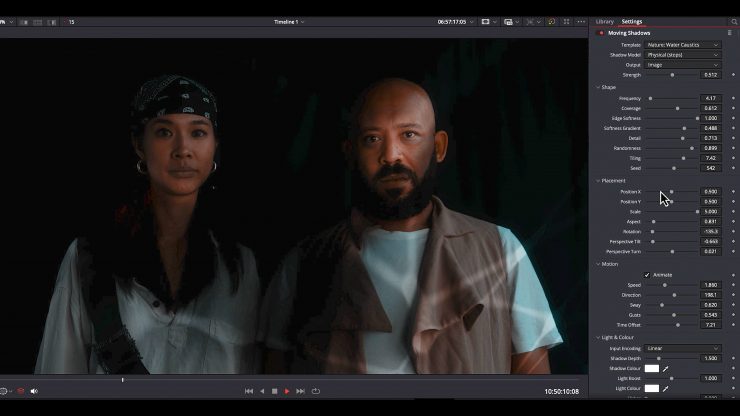Add keyframe for Strength parameter

click(733, 75)
